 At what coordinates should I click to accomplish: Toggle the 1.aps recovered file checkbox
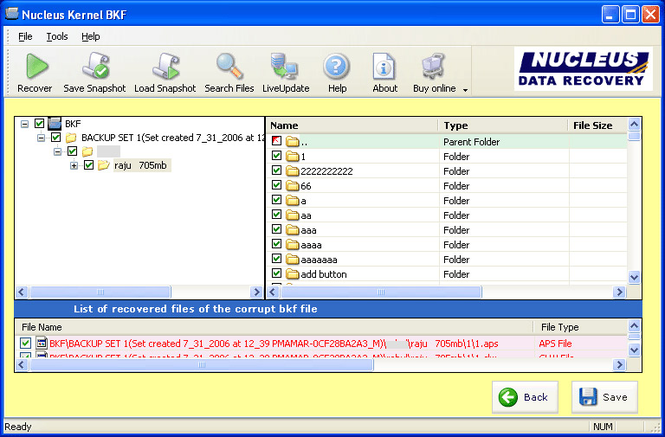click(x=25, y=343)
